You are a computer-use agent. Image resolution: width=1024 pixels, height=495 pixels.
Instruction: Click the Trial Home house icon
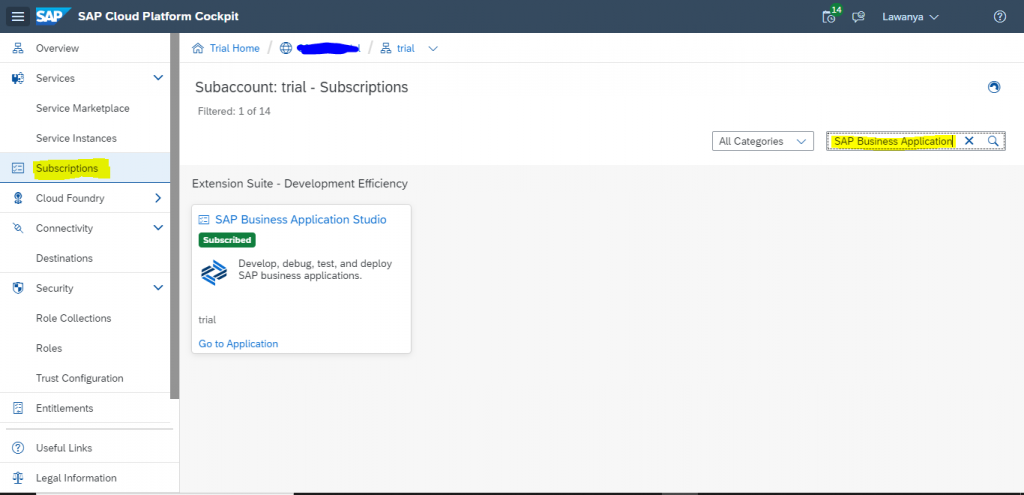click(x=198, y=48)
